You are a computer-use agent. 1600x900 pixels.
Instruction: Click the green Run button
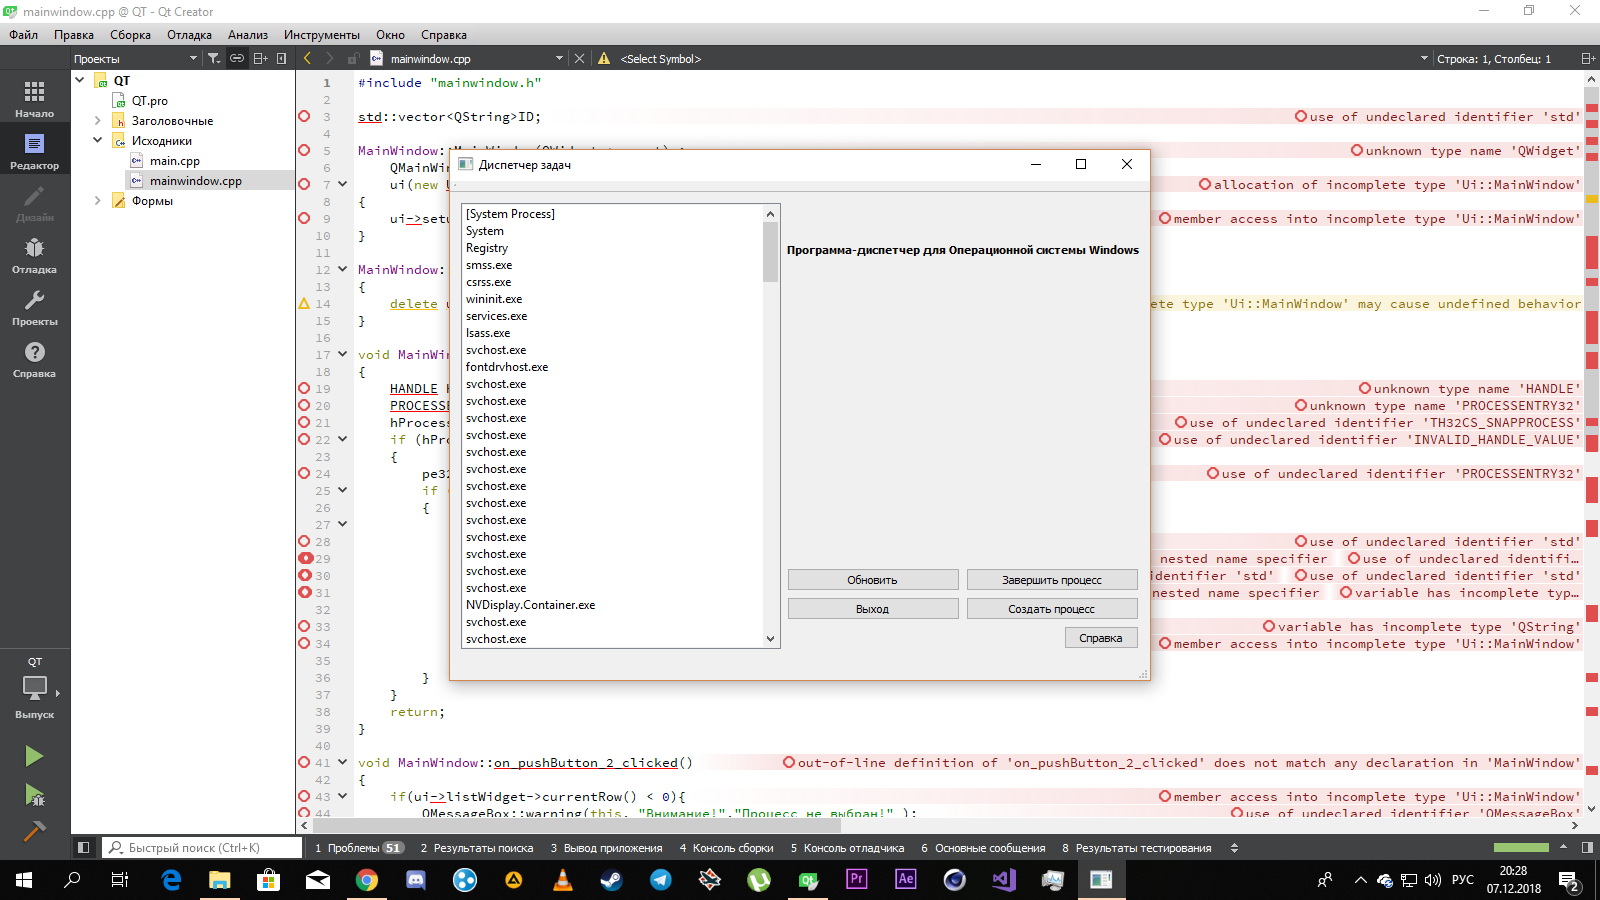tap(34, 756)
